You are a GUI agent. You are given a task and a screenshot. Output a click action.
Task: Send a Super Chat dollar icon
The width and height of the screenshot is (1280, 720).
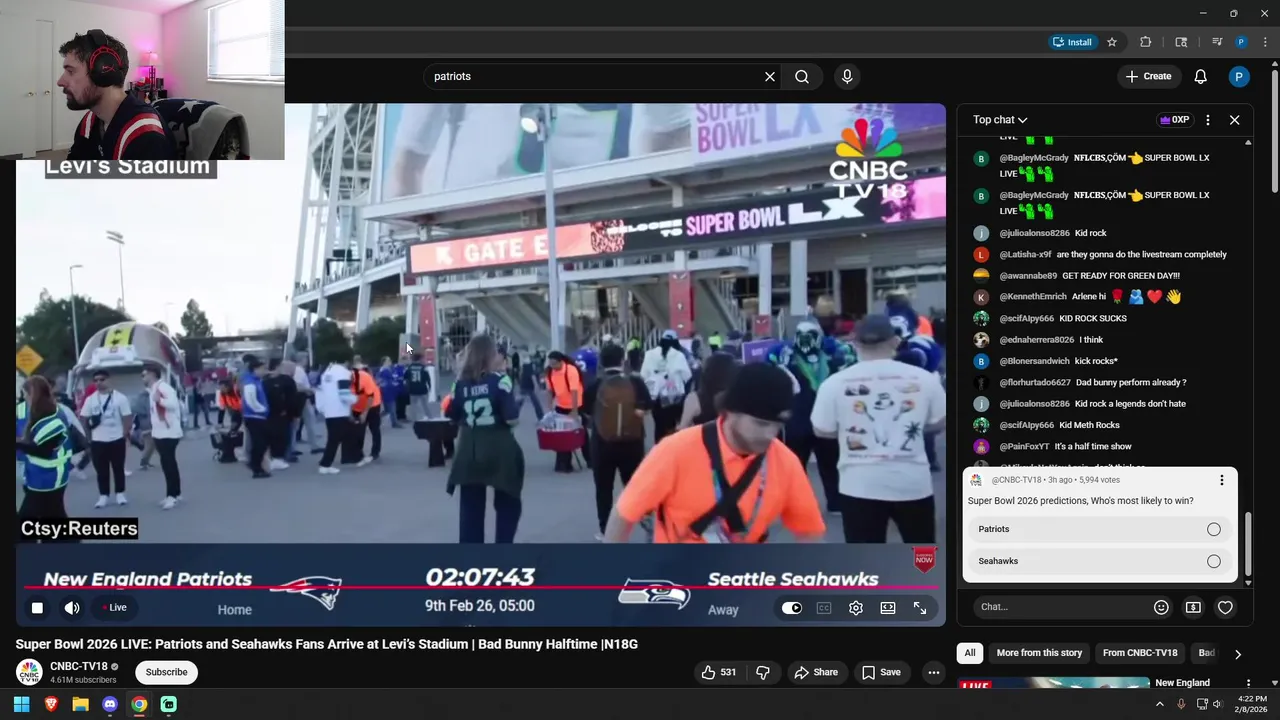[1193, 607]
